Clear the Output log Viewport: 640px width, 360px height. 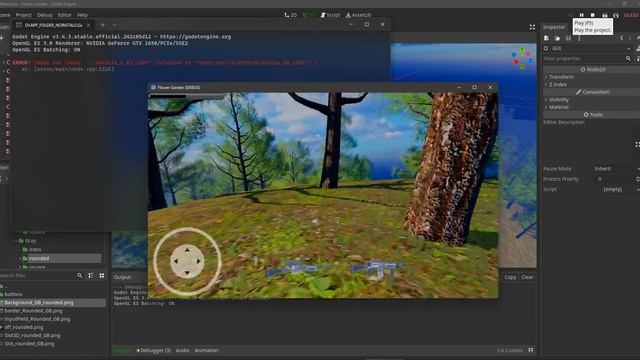(x=527, y=277)
